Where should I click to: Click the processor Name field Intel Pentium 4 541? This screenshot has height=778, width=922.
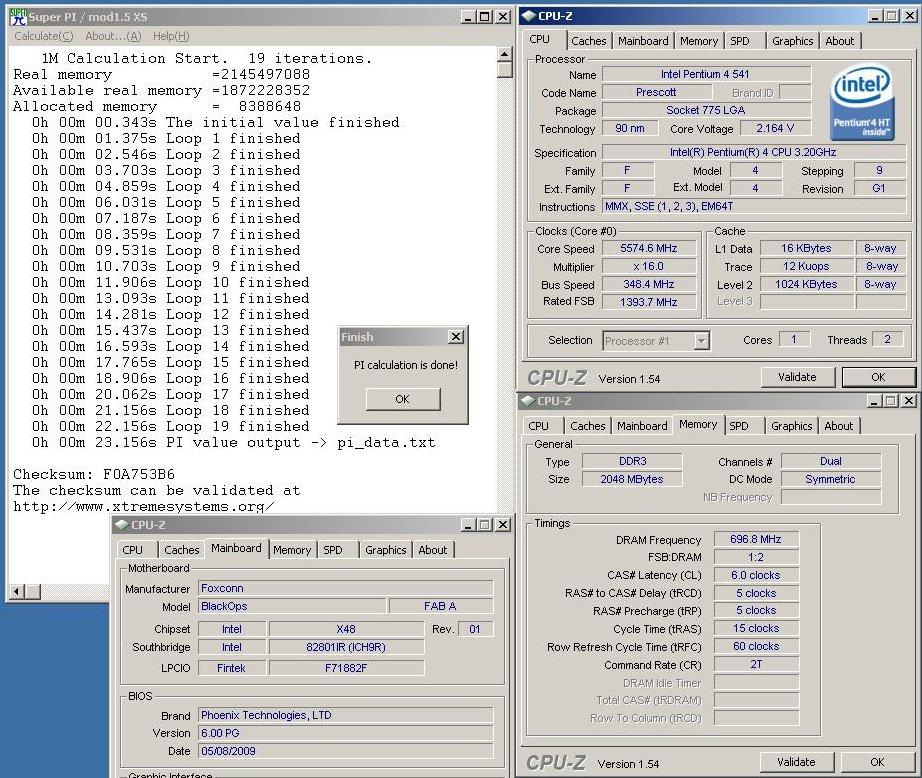coord(706,74)
